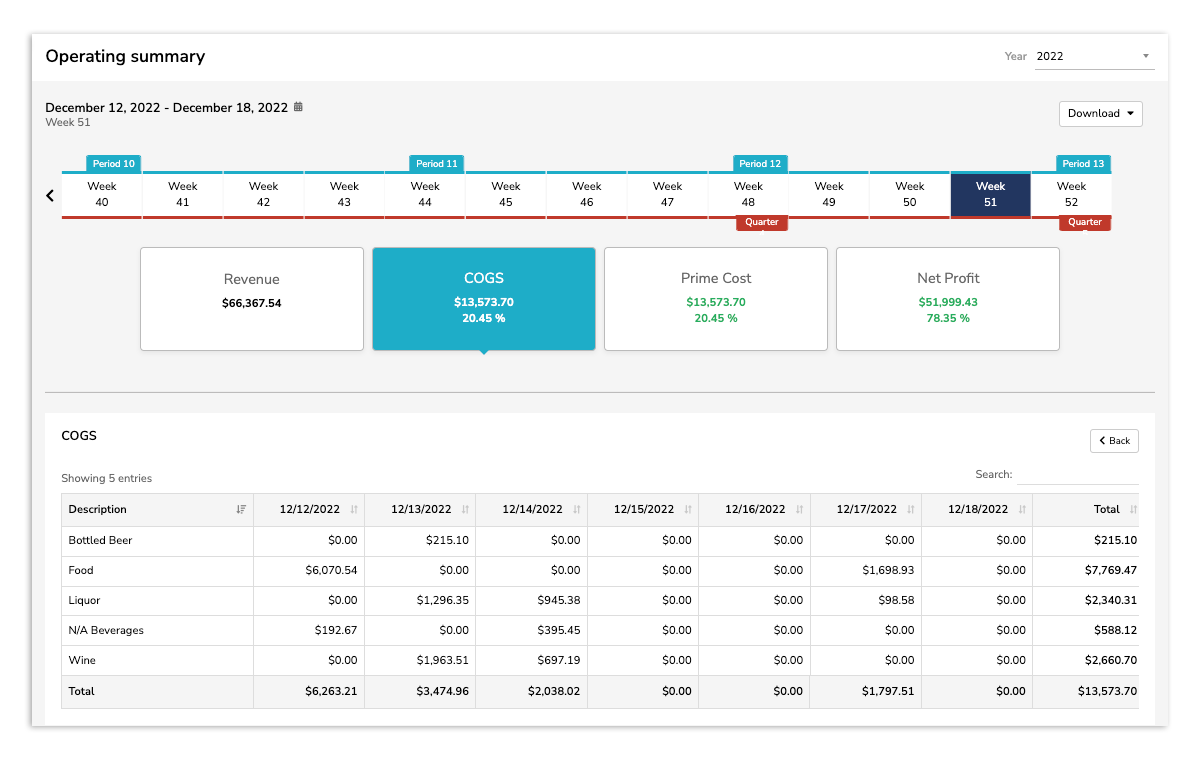
Task: Select the Week 40 tab
Action: click(101, 194)
